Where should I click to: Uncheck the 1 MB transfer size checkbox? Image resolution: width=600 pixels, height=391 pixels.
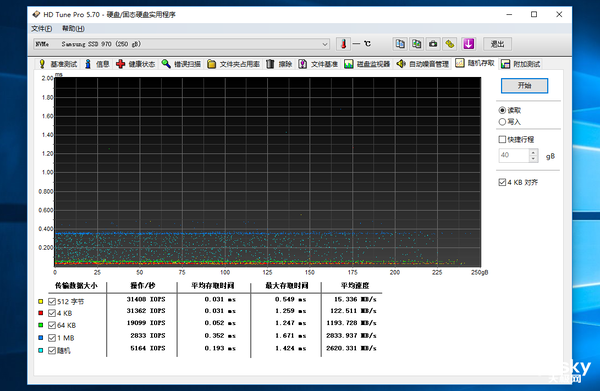[52, 338]
